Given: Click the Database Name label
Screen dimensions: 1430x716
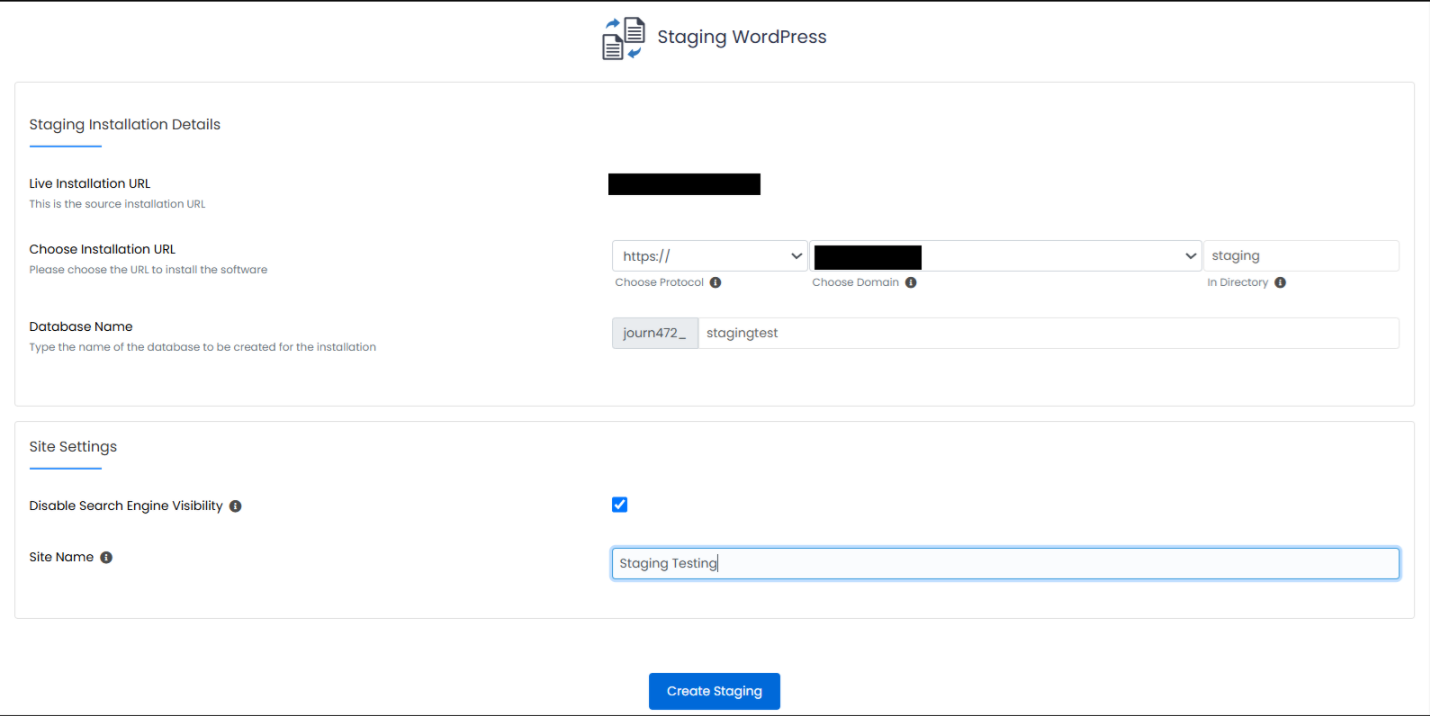Looking at the screenshot, I should coord(81,327).
